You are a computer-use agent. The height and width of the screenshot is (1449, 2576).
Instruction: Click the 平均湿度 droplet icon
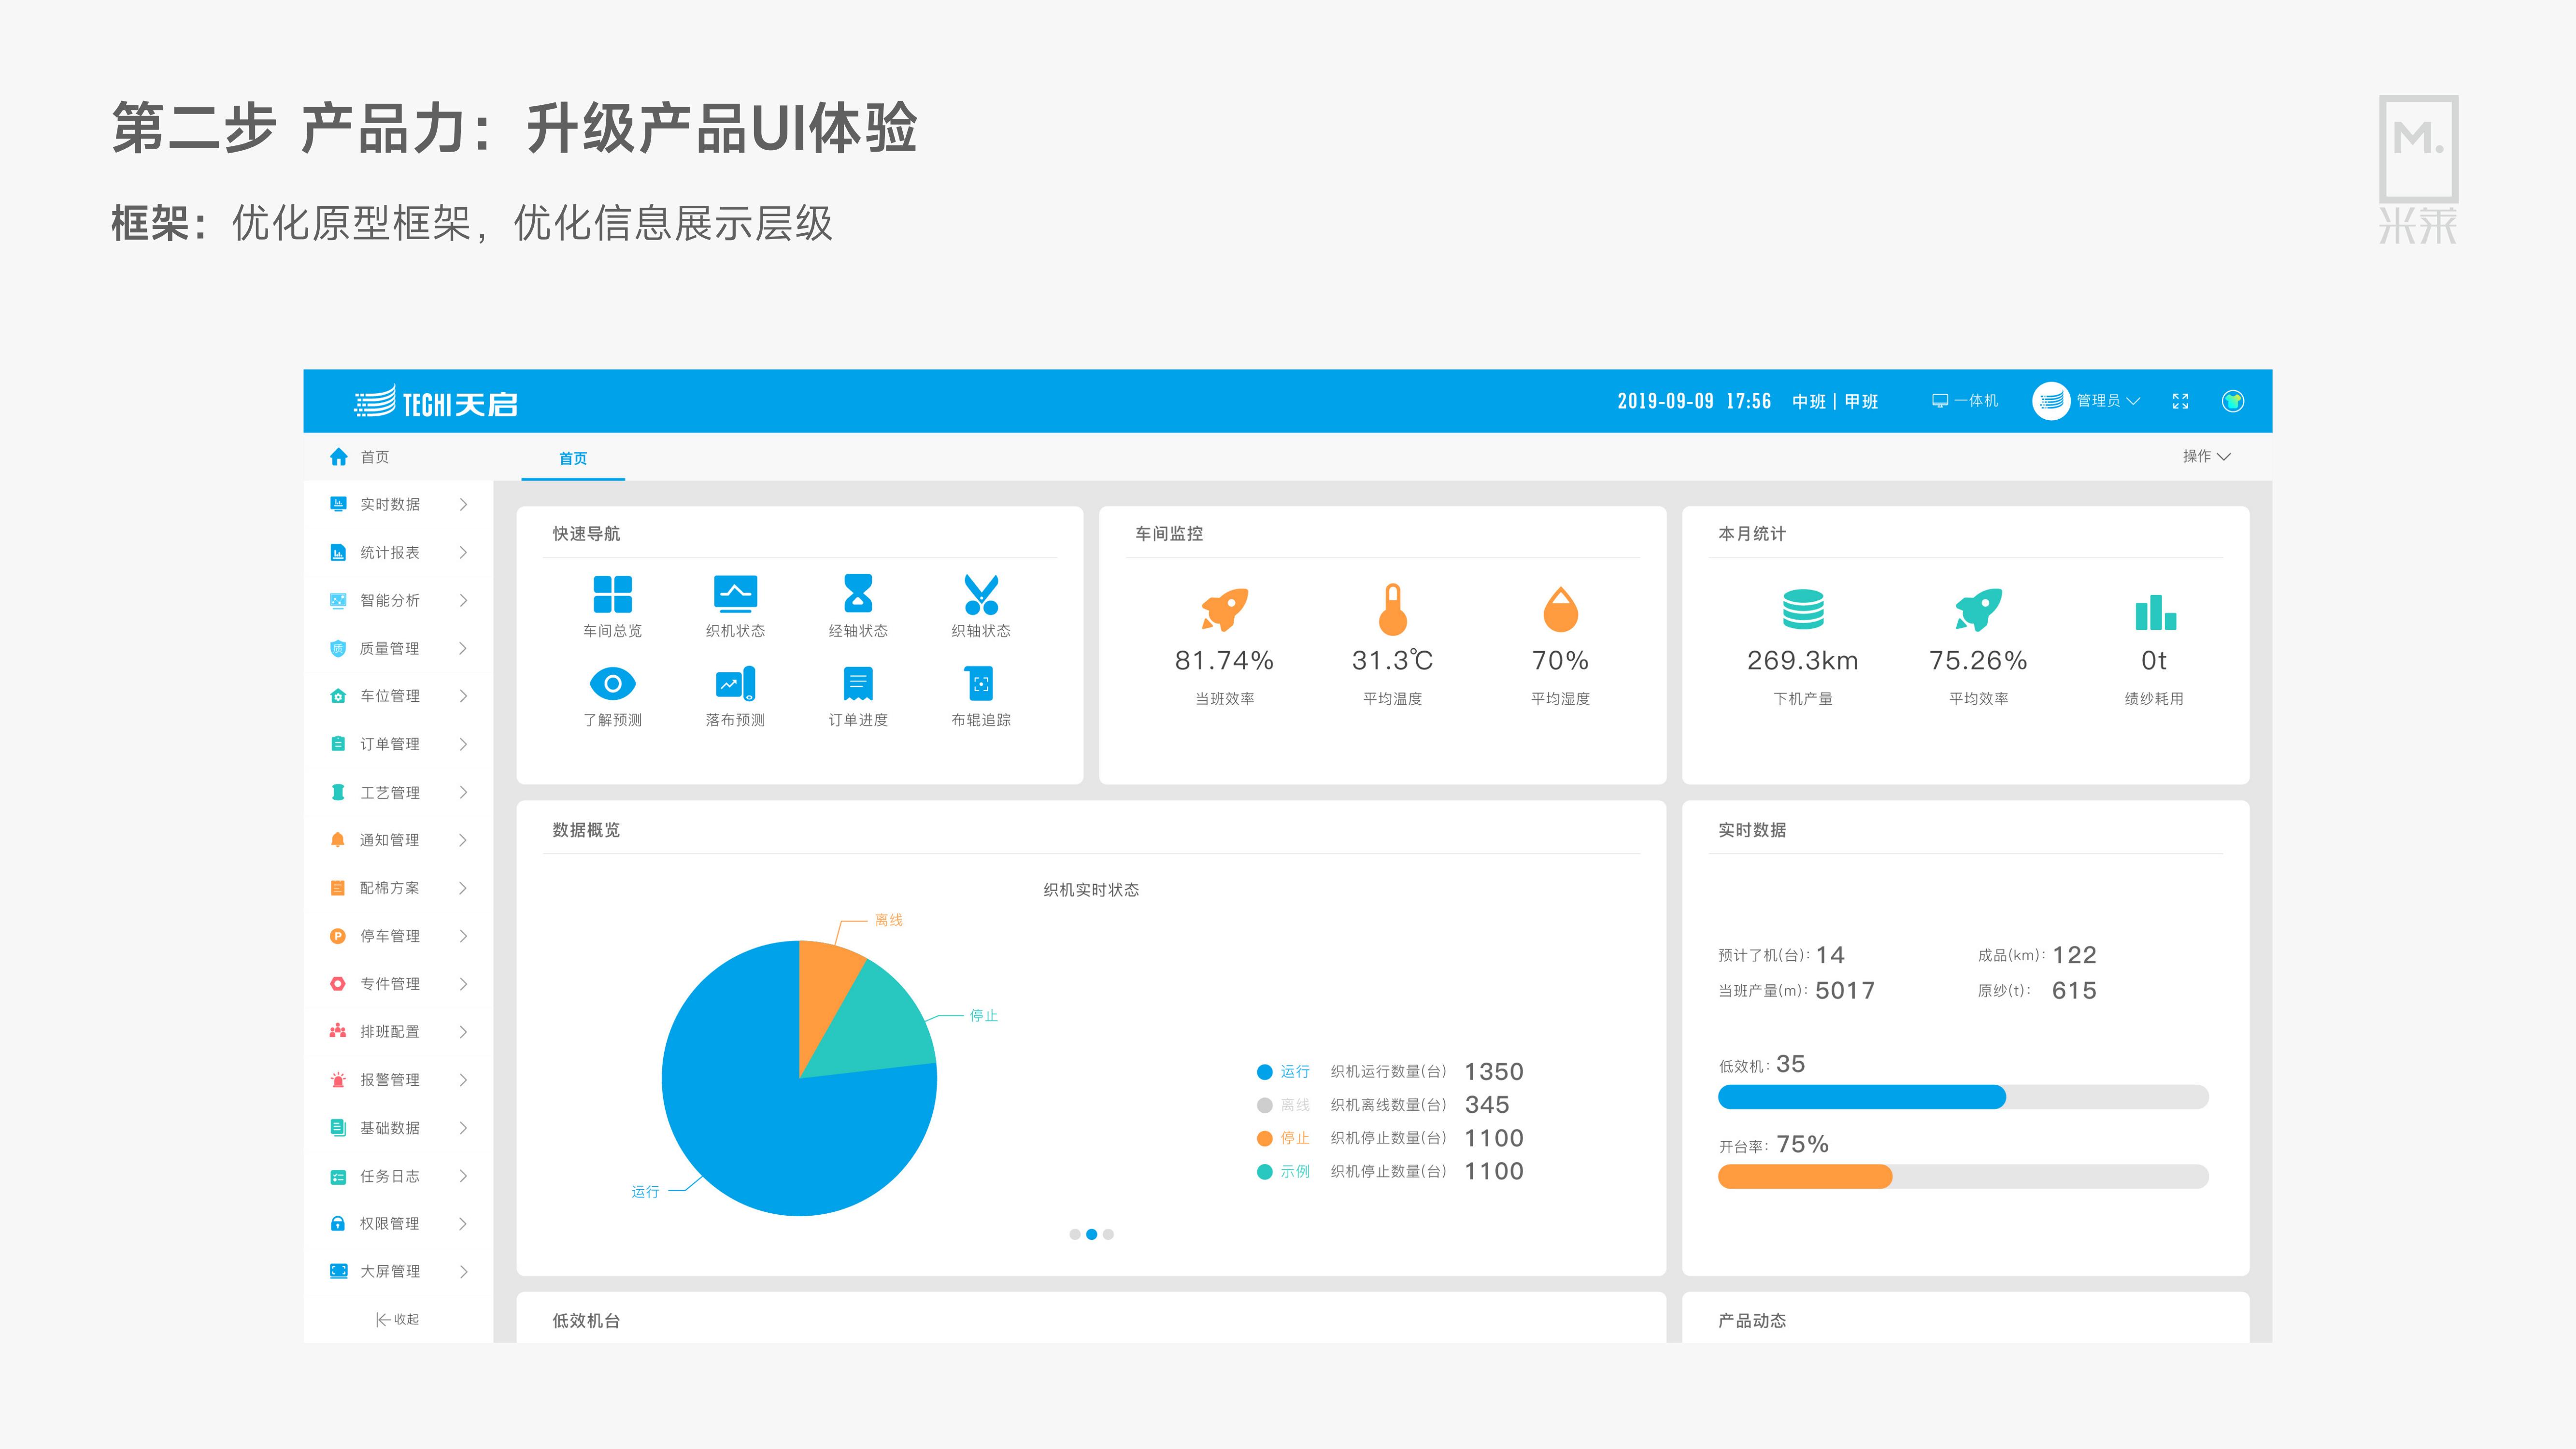(1560, 609)
